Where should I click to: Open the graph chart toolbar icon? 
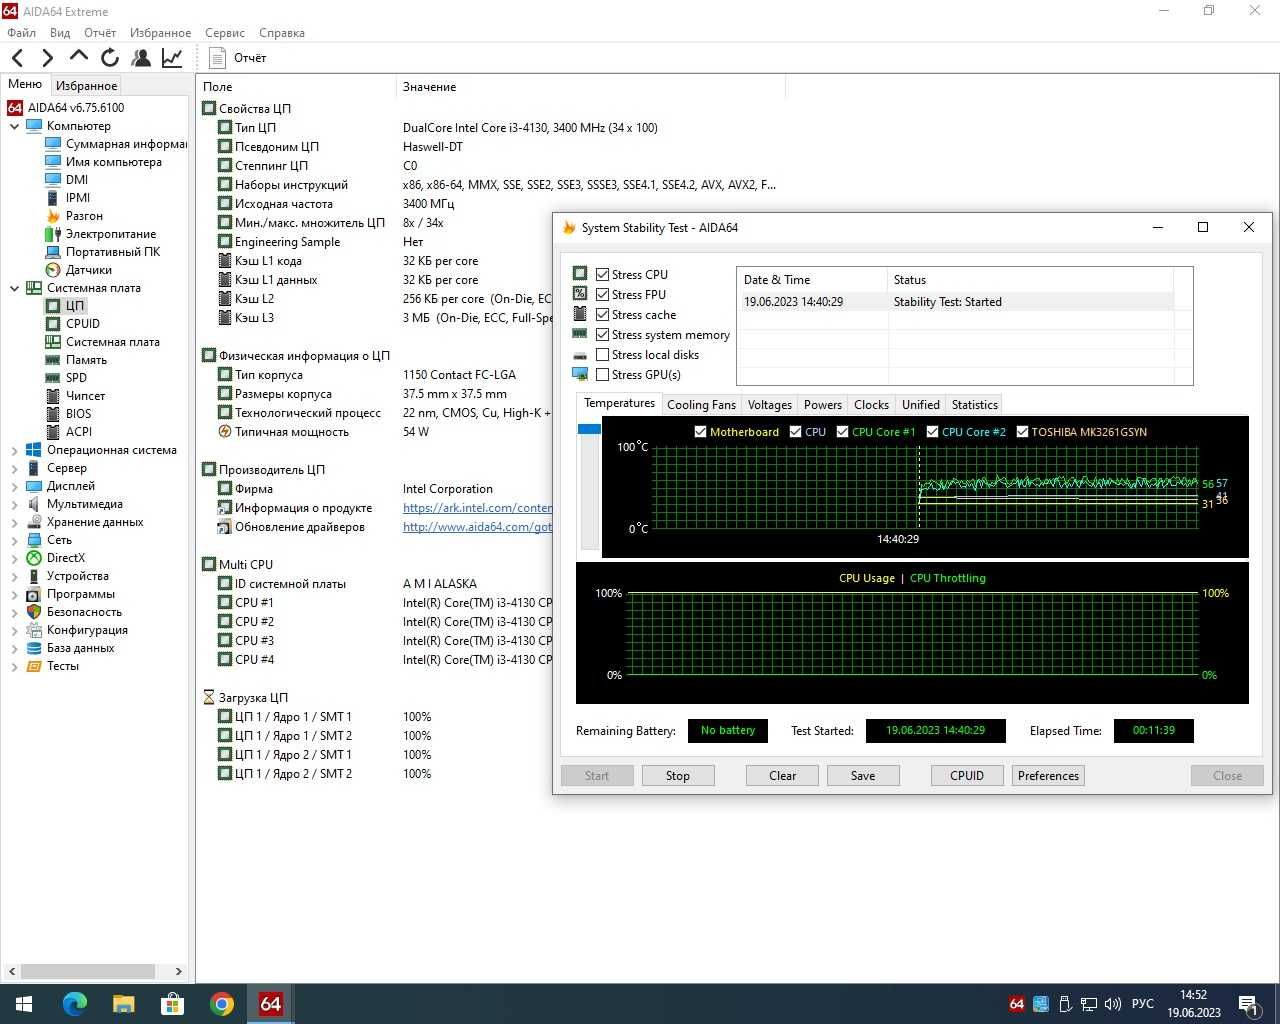tap(172, 58)
